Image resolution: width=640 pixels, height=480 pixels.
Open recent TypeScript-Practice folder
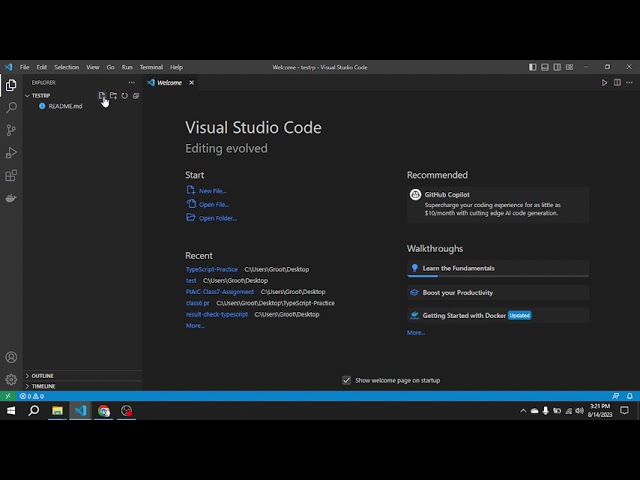pos(212,269)
